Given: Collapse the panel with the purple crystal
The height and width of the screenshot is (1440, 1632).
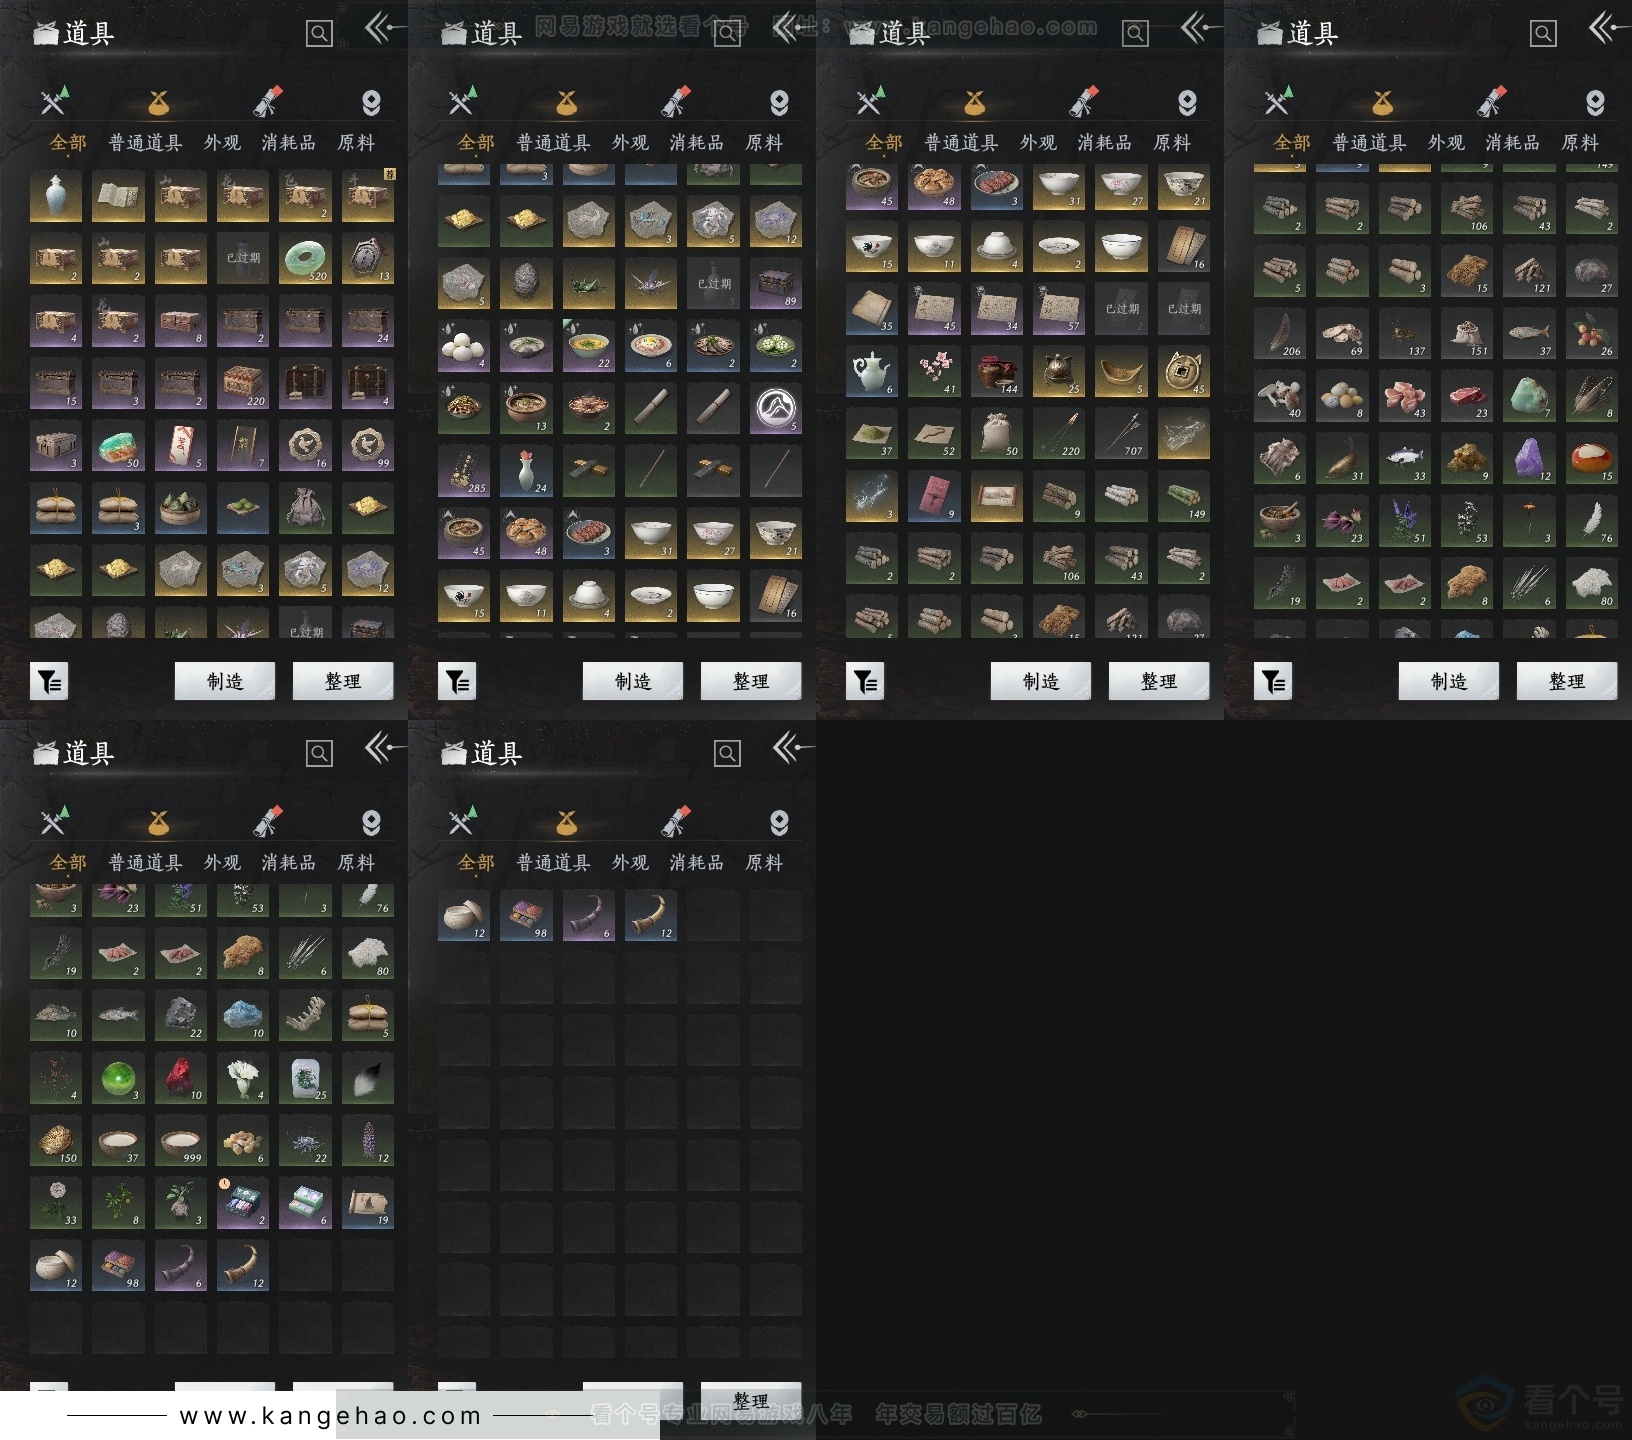Looking at the screenshot, I should pyautogui.click(x=1608, y=27).
